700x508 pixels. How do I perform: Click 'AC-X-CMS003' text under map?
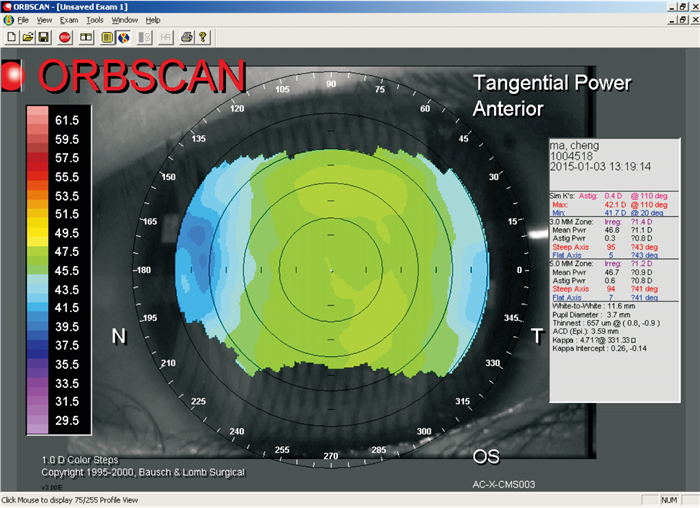click(504, 484)
